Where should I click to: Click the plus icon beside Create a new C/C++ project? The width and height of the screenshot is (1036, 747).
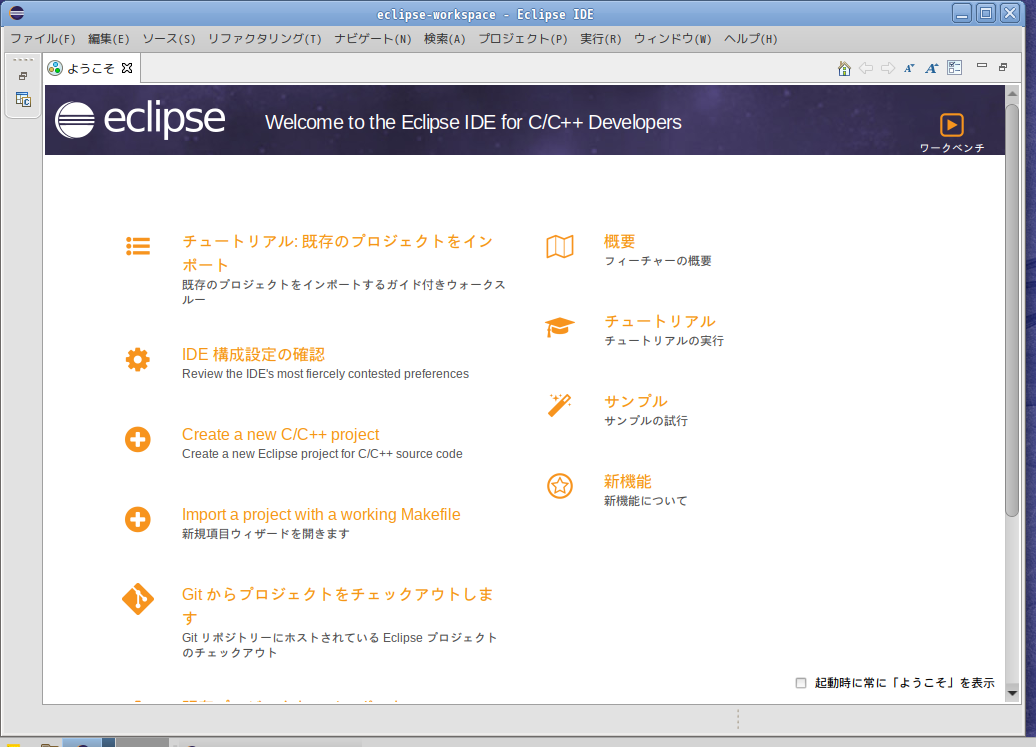[x=138, y=440]
